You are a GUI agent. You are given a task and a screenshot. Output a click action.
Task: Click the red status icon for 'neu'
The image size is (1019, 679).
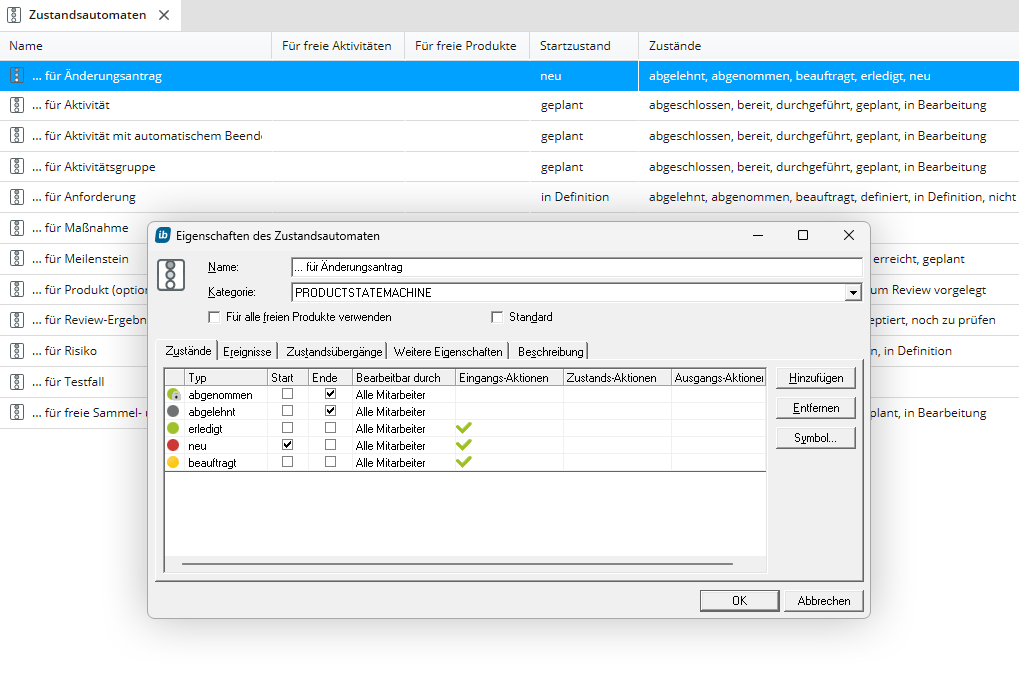[174, 445]
